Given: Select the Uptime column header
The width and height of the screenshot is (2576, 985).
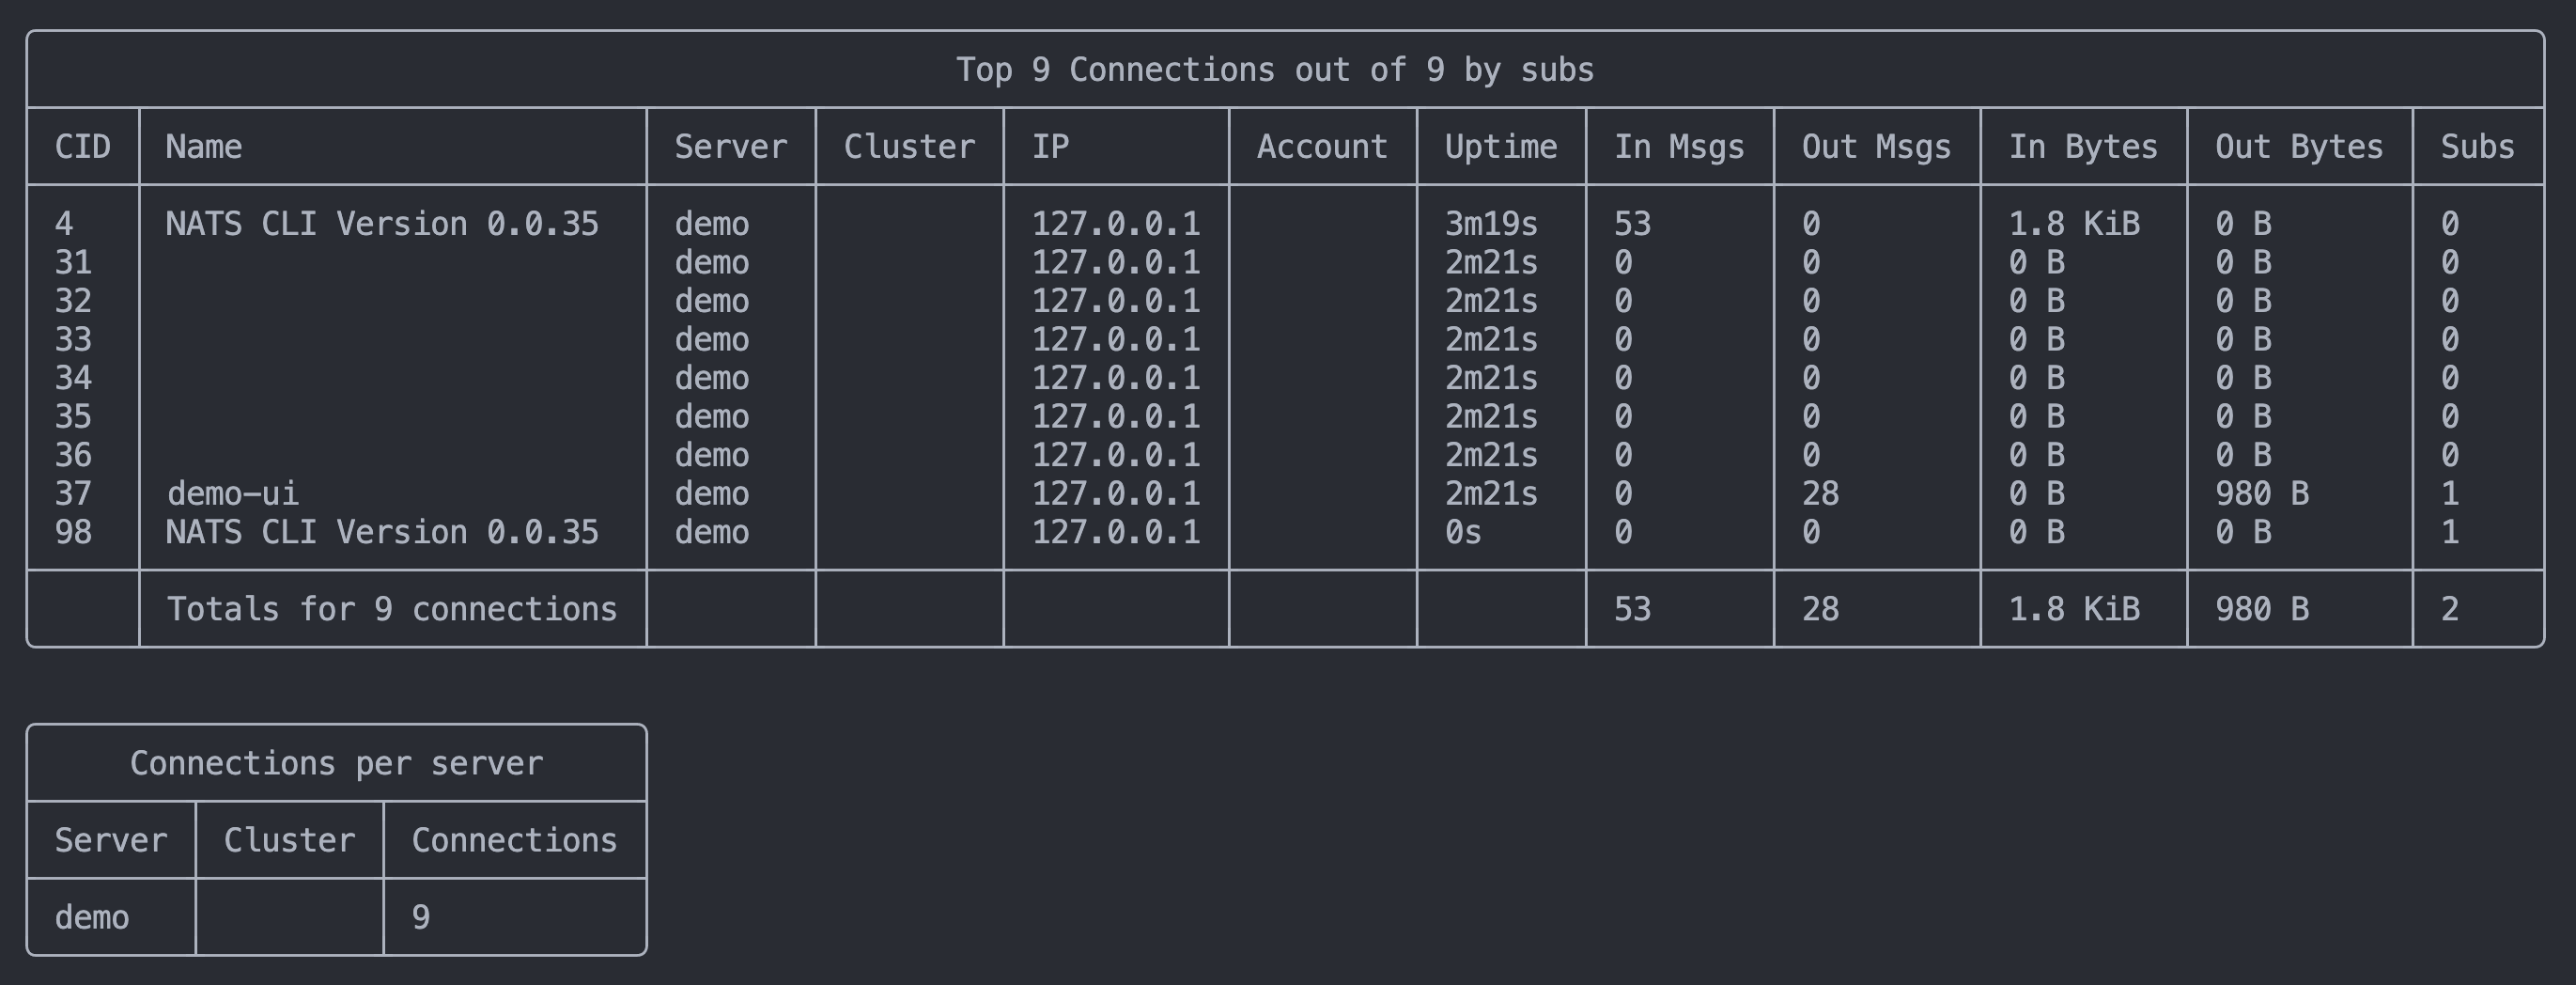Looking at the screenshot, I should click(1501, 148).
